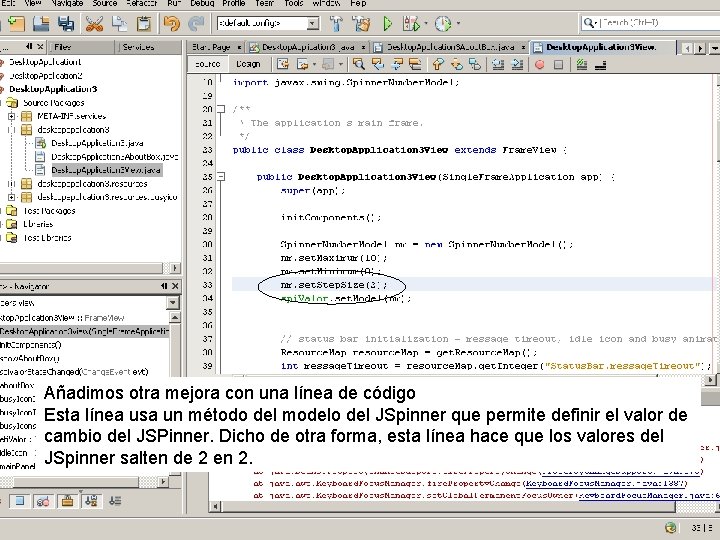The image size is (720, 540).
Task: Open the Navigator Members View dropdown
Action: [172, 302]
